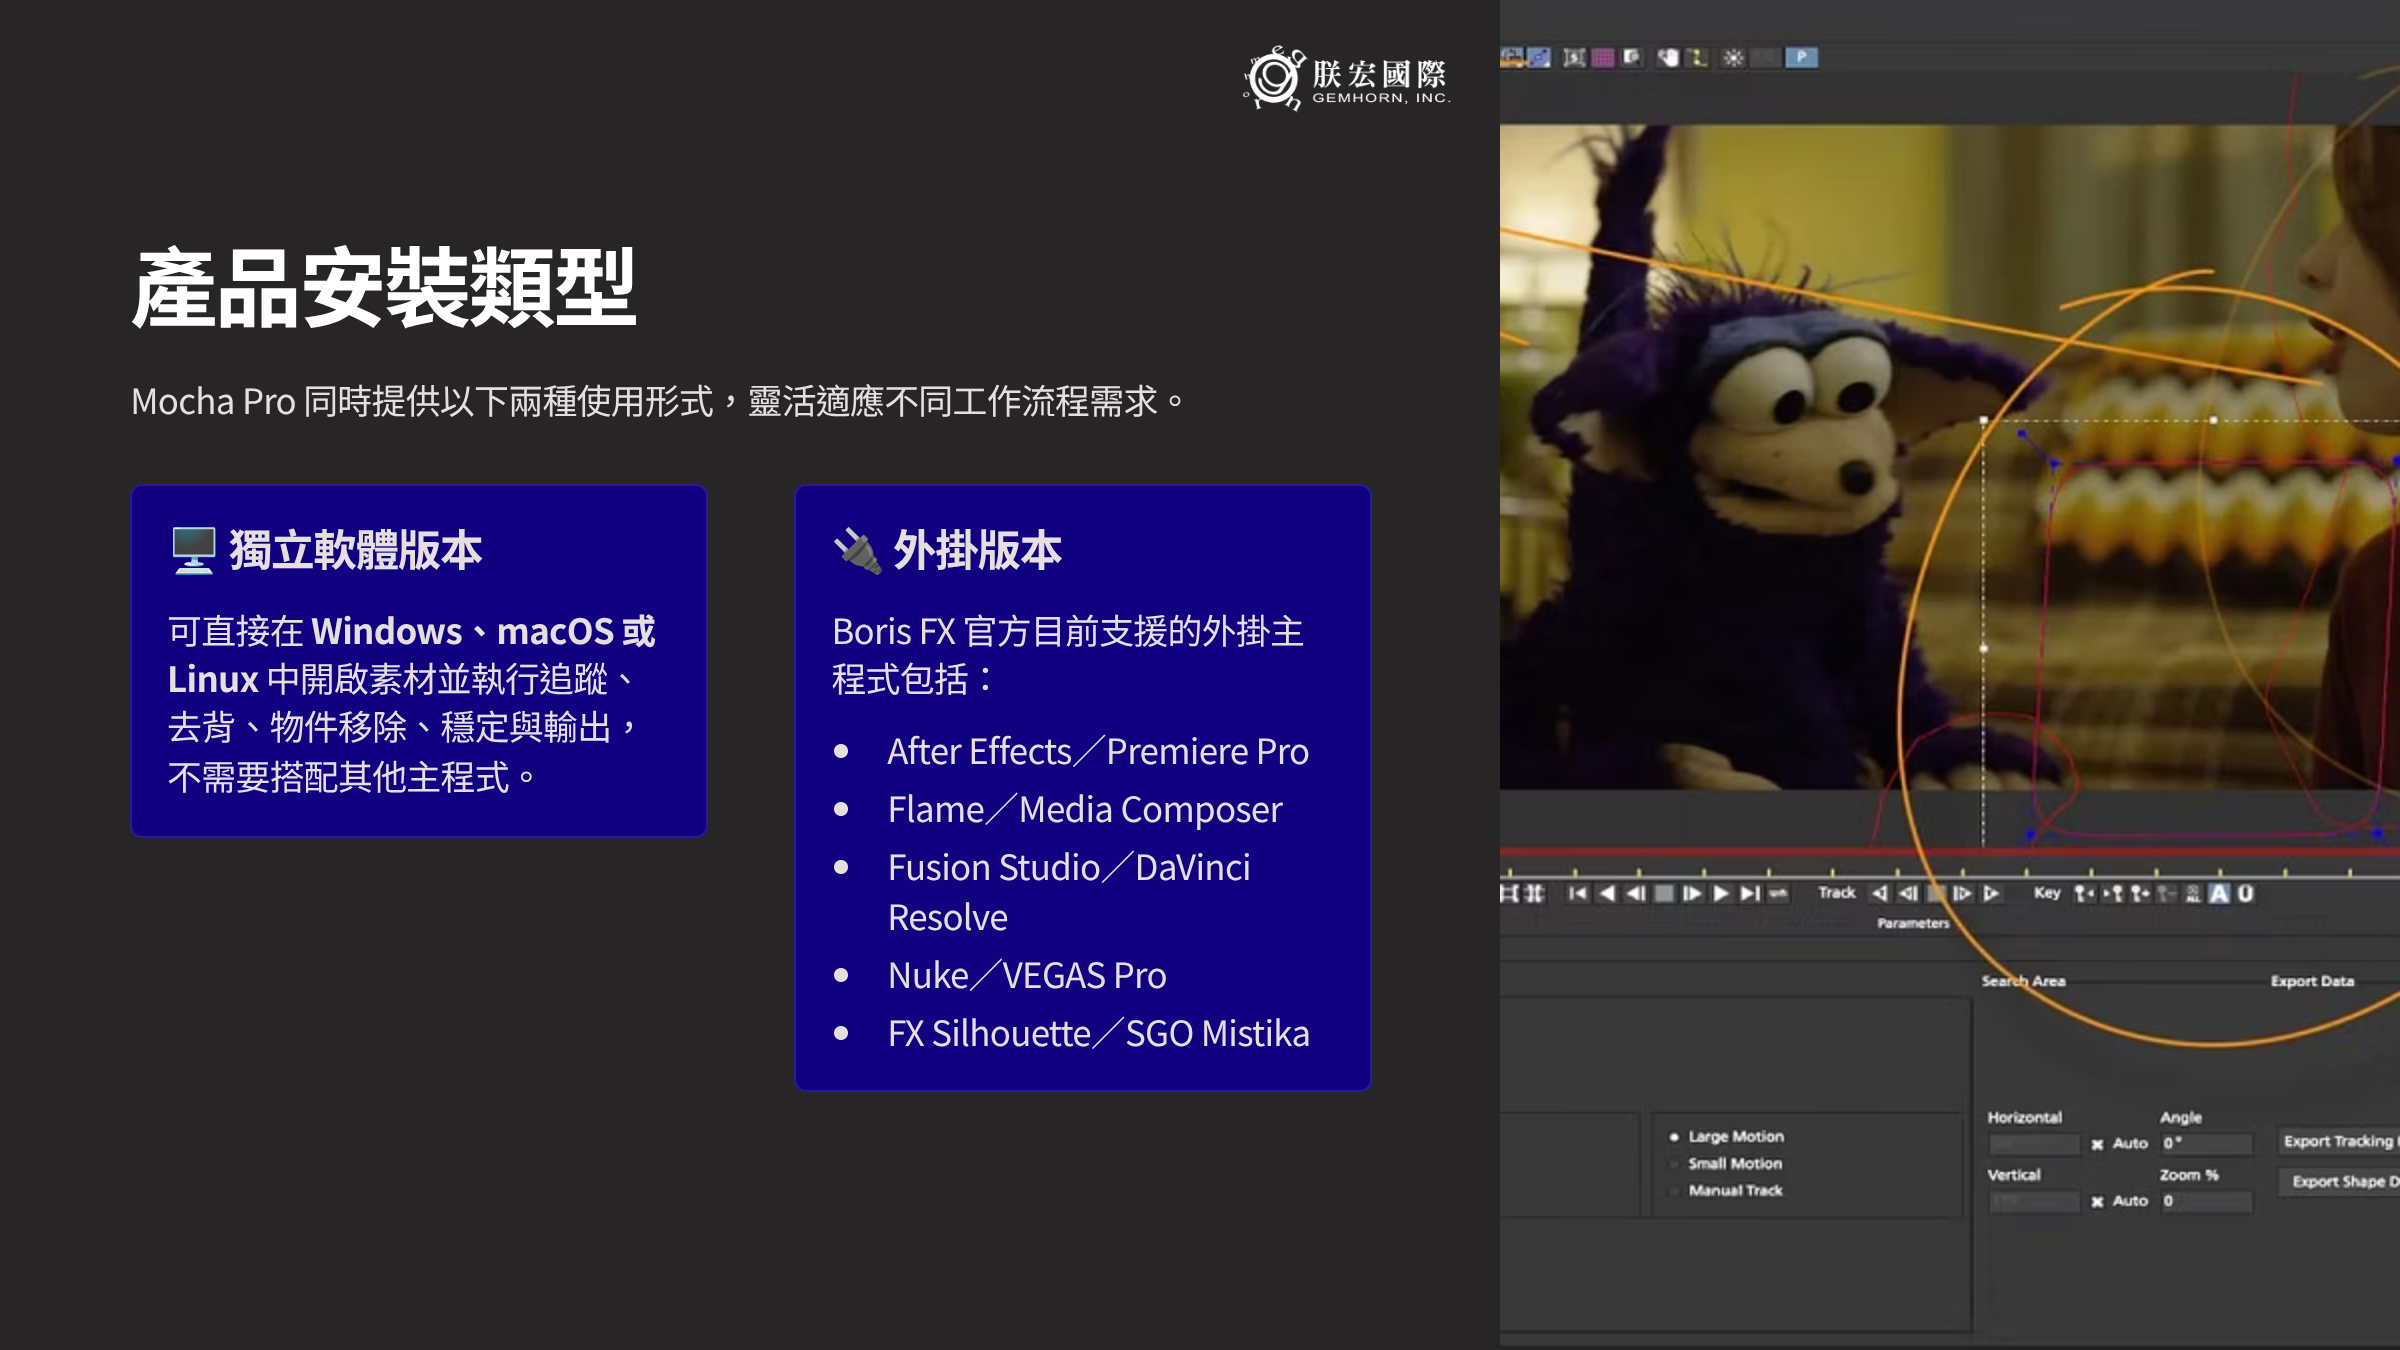2400x1350 pixels.
Task: Toggle the Überkey U button
Action: click(2246, 893)
